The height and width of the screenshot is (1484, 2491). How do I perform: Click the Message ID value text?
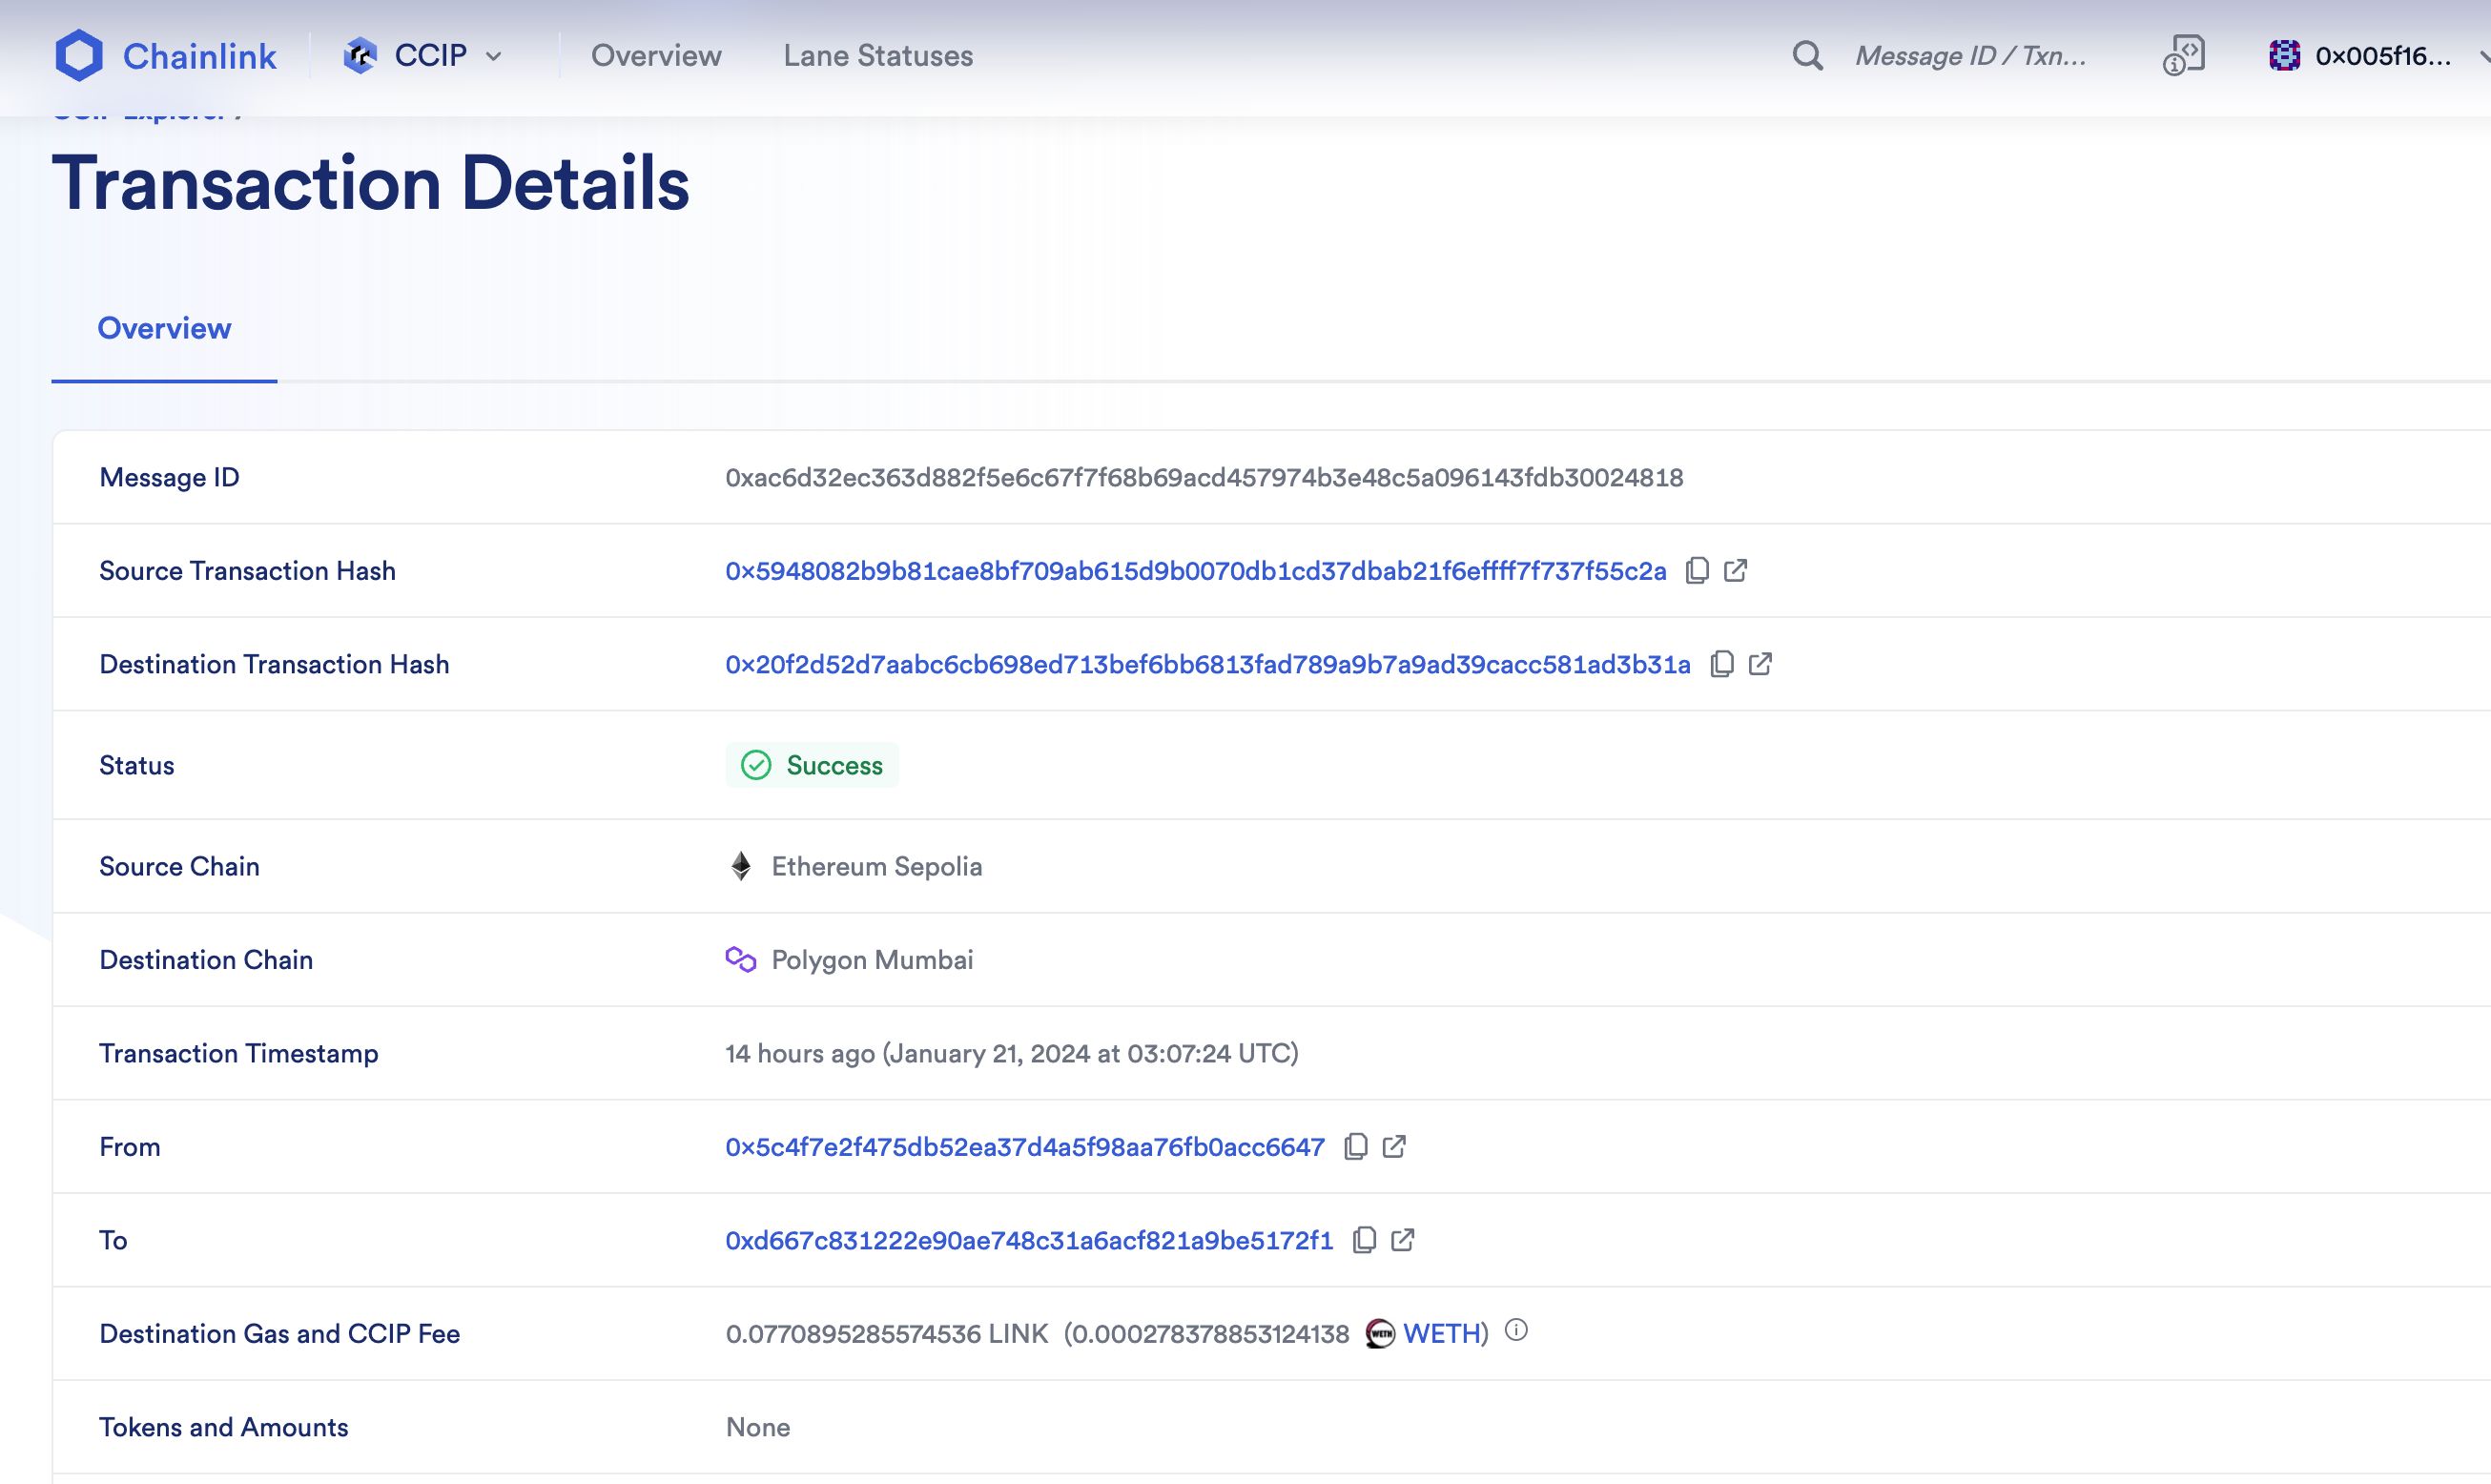pyautogui.click(x=1204, y=478)
